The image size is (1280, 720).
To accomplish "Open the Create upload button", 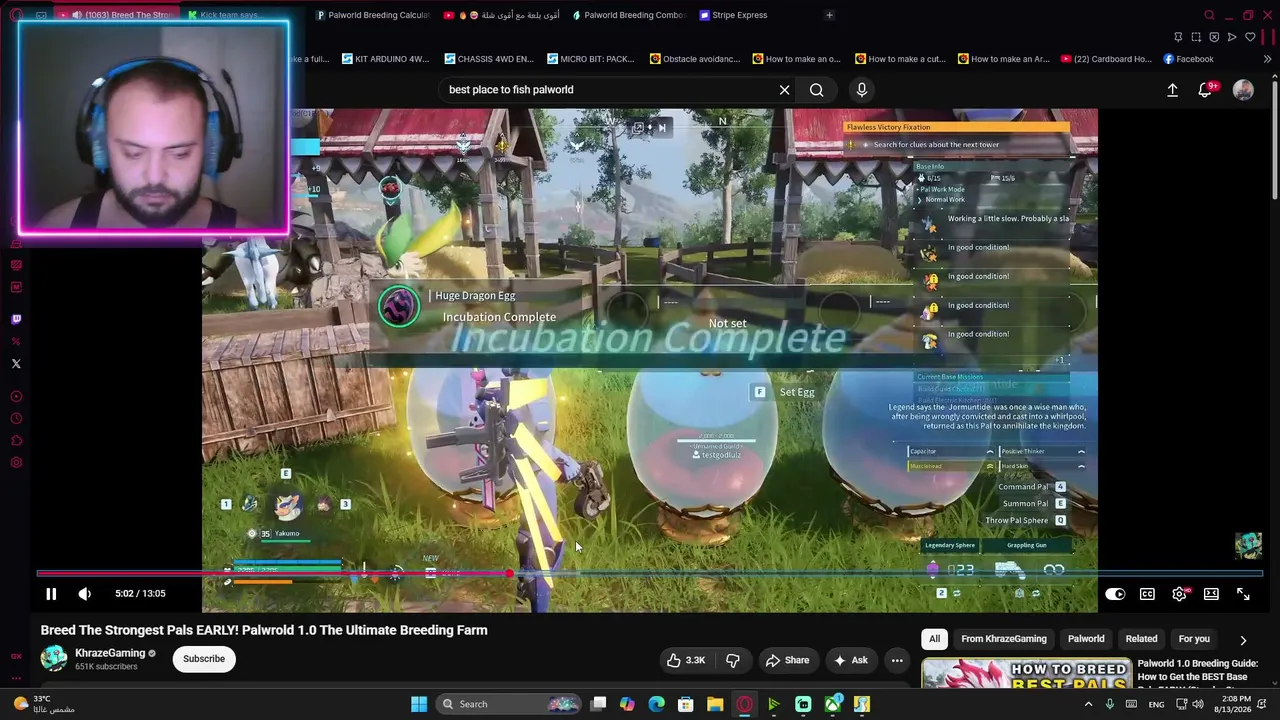I will click(x=1172, y=90).
